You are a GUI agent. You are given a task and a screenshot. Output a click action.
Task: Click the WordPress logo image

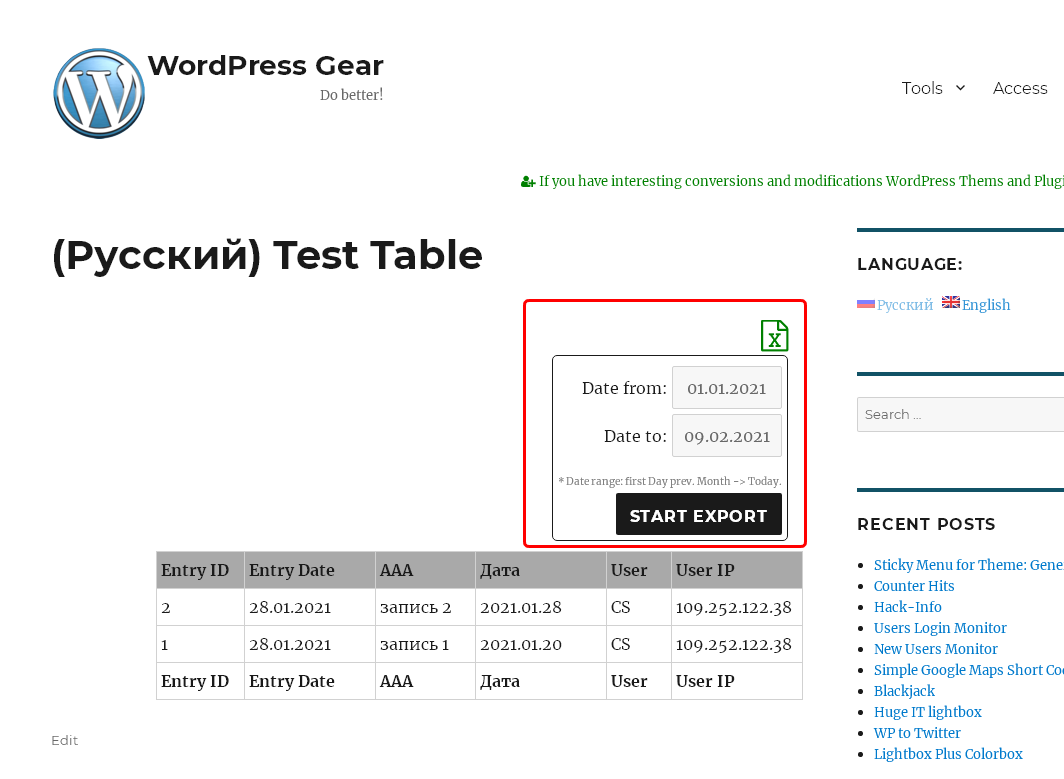[x=99, y=93]
